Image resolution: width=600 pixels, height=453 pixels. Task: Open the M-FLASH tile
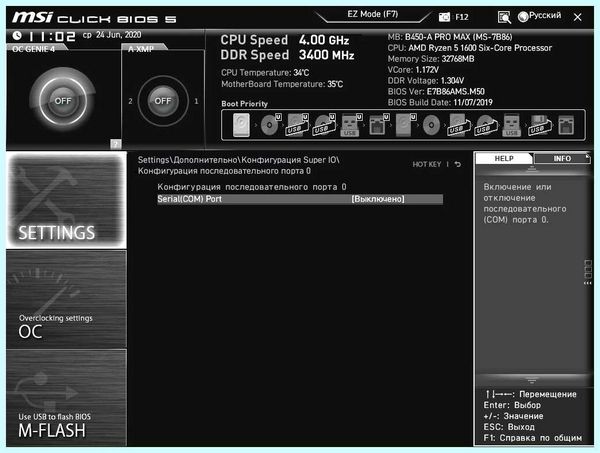click(x=66, y=398)
